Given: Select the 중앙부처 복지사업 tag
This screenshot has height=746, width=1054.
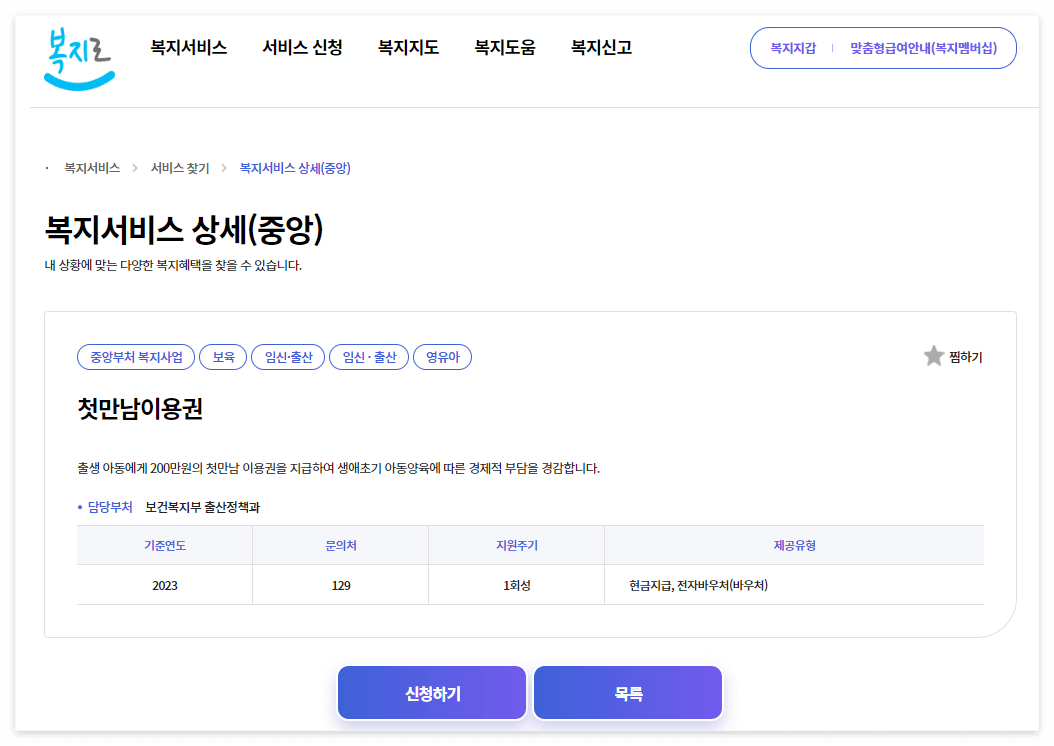Looking at the screenshot, I should [x=135, y=357].
